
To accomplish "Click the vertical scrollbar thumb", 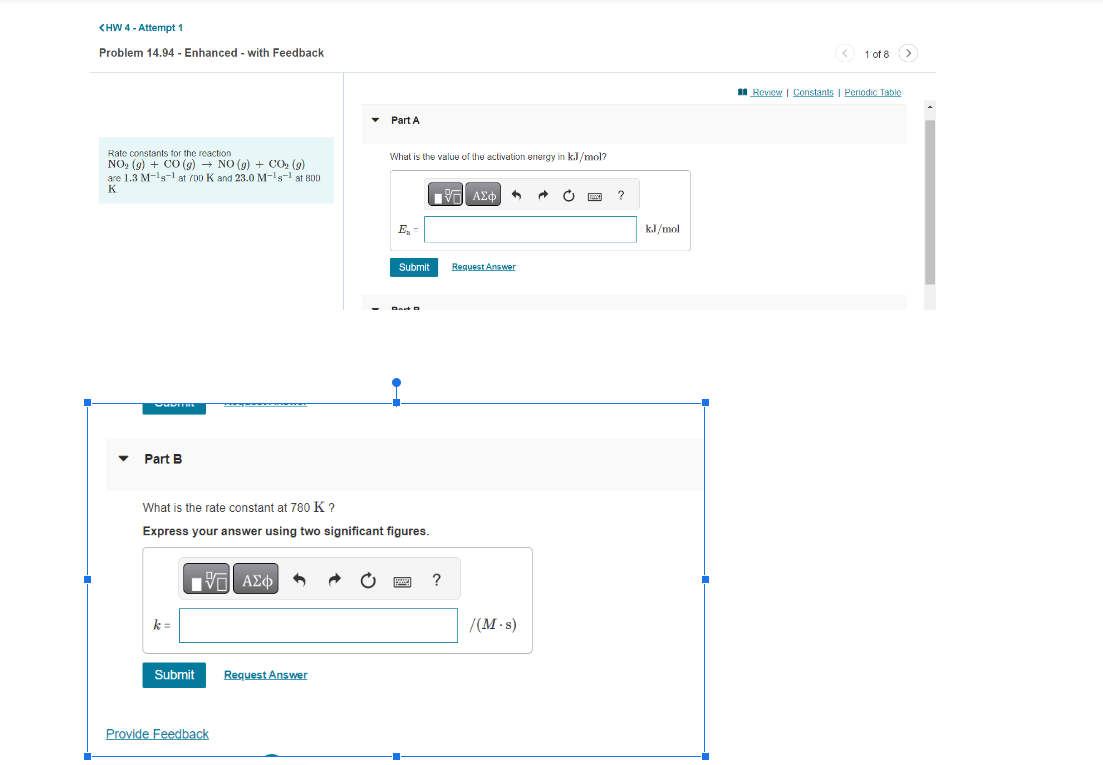I will click(930, 202).
